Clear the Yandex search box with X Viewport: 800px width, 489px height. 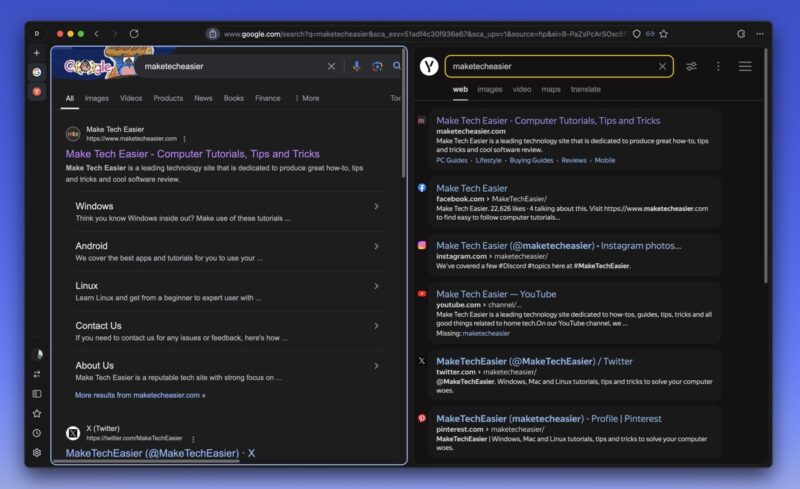point(662,66)
